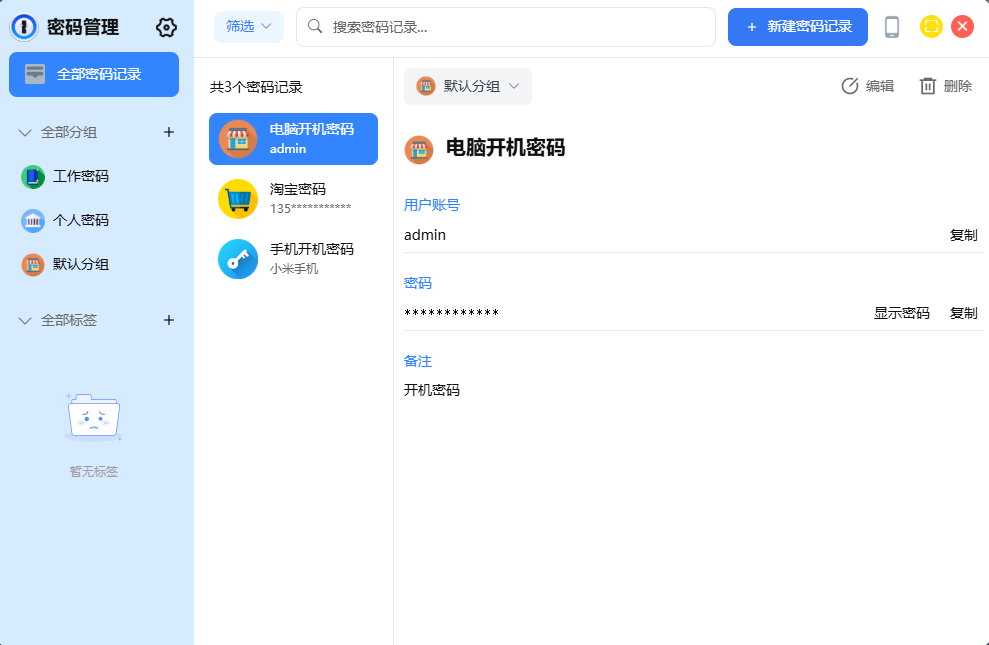Screen dimensions: 989x645
Task: Open the 个人密码 group
Action: [x=80, y=220]
